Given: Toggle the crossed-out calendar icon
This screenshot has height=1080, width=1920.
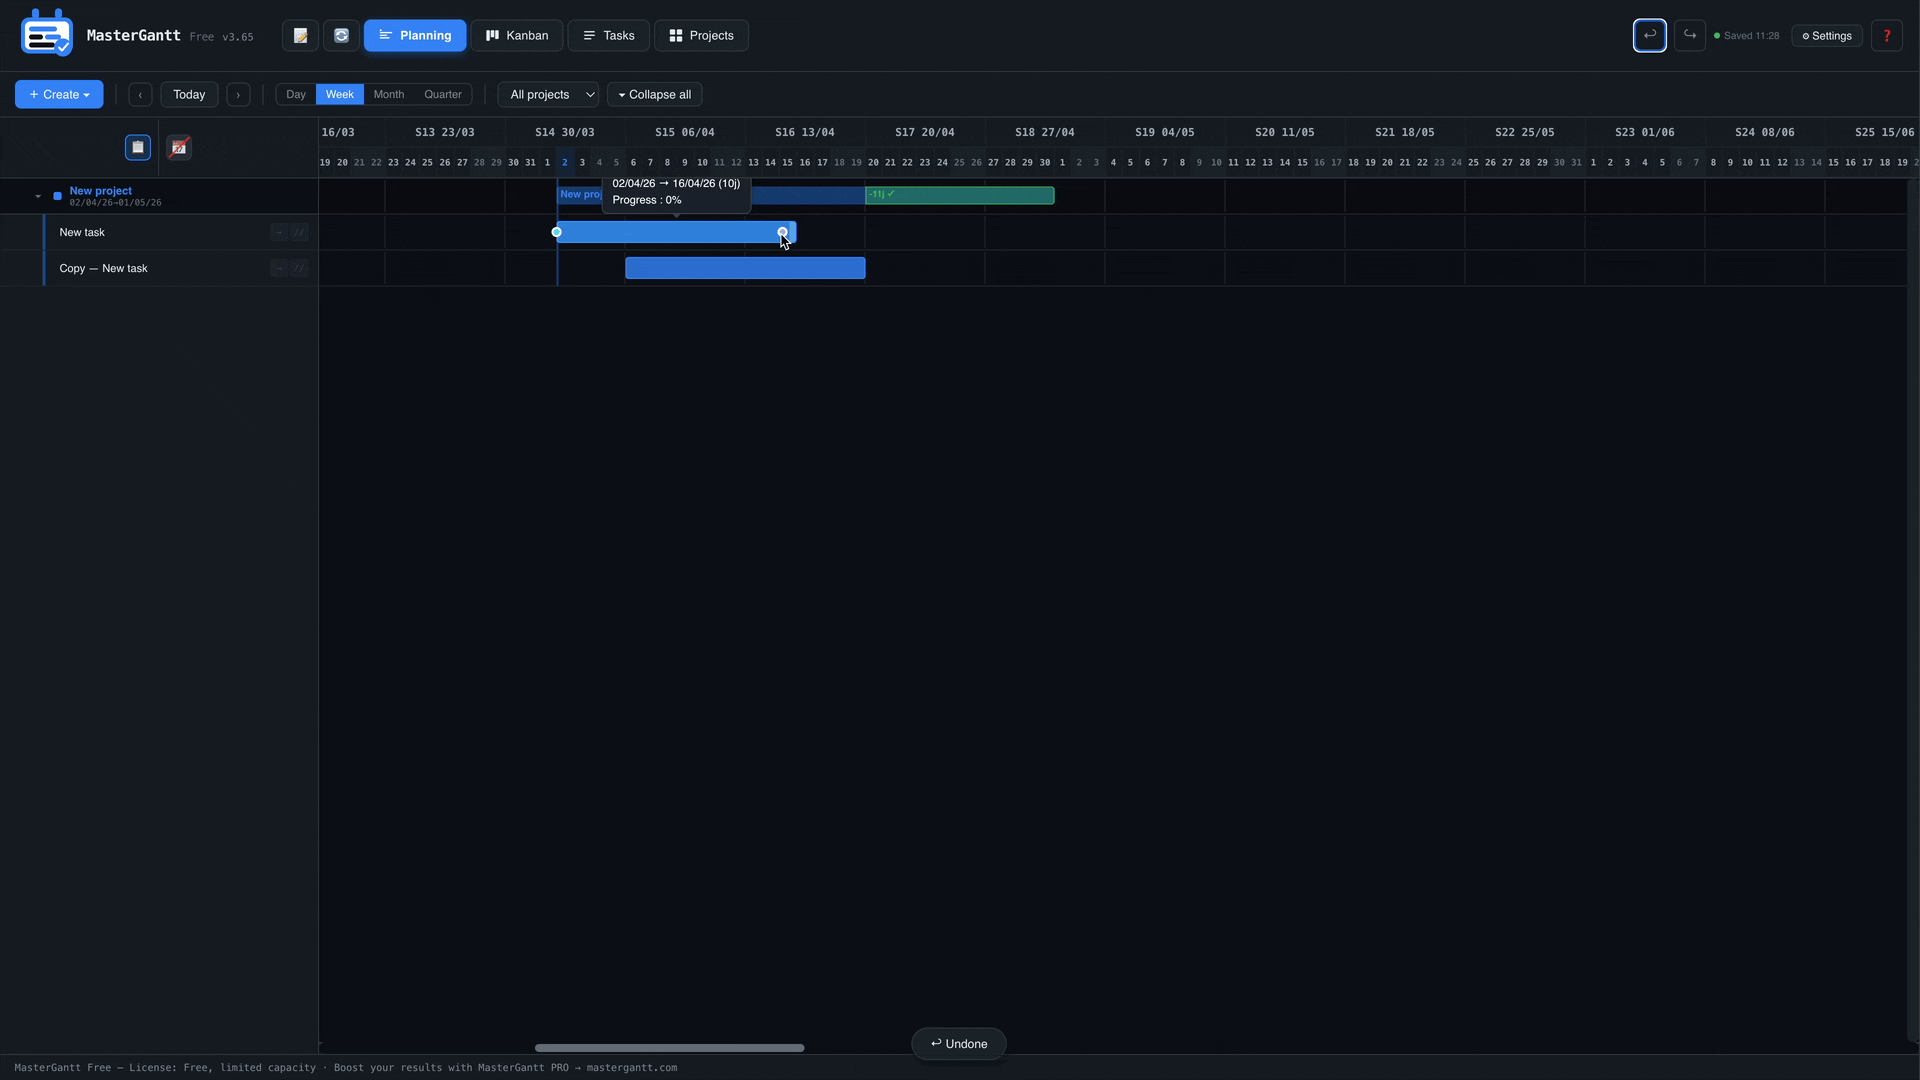Looking at the screenshot, I should click(179, 147).
